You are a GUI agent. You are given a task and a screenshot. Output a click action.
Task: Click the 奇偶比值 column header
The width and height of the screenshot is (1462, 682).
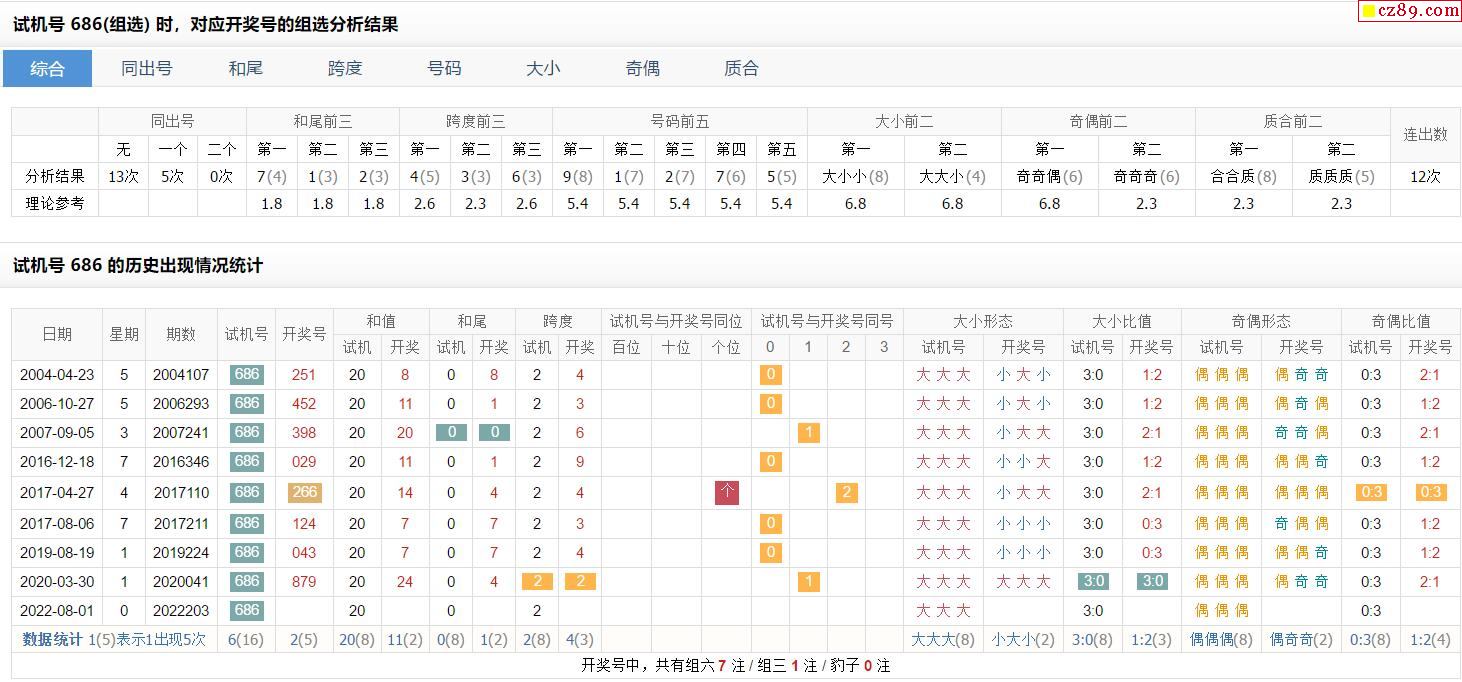tap(1400, 321)
